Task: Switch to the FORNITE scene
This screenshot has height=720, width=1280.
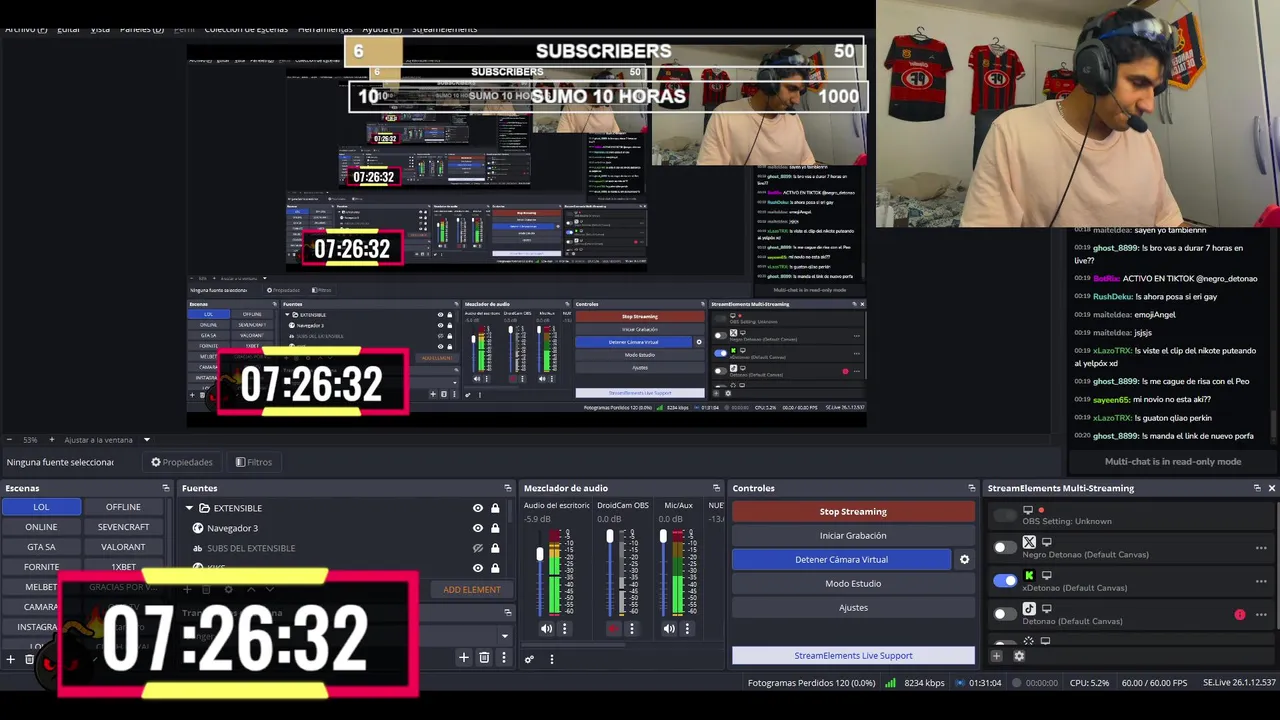Action: [x=41, y=567]
